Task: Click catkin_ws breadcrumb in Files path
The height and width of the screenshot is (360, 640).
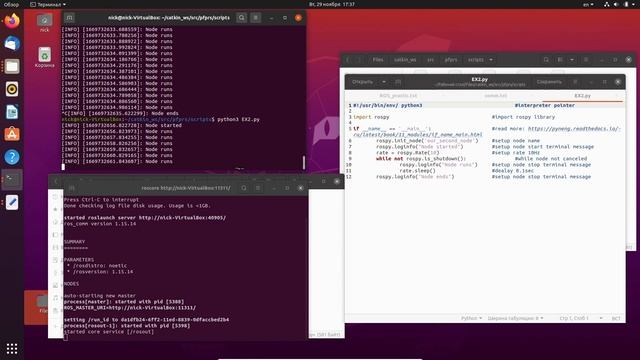Action: pos(405,60)
